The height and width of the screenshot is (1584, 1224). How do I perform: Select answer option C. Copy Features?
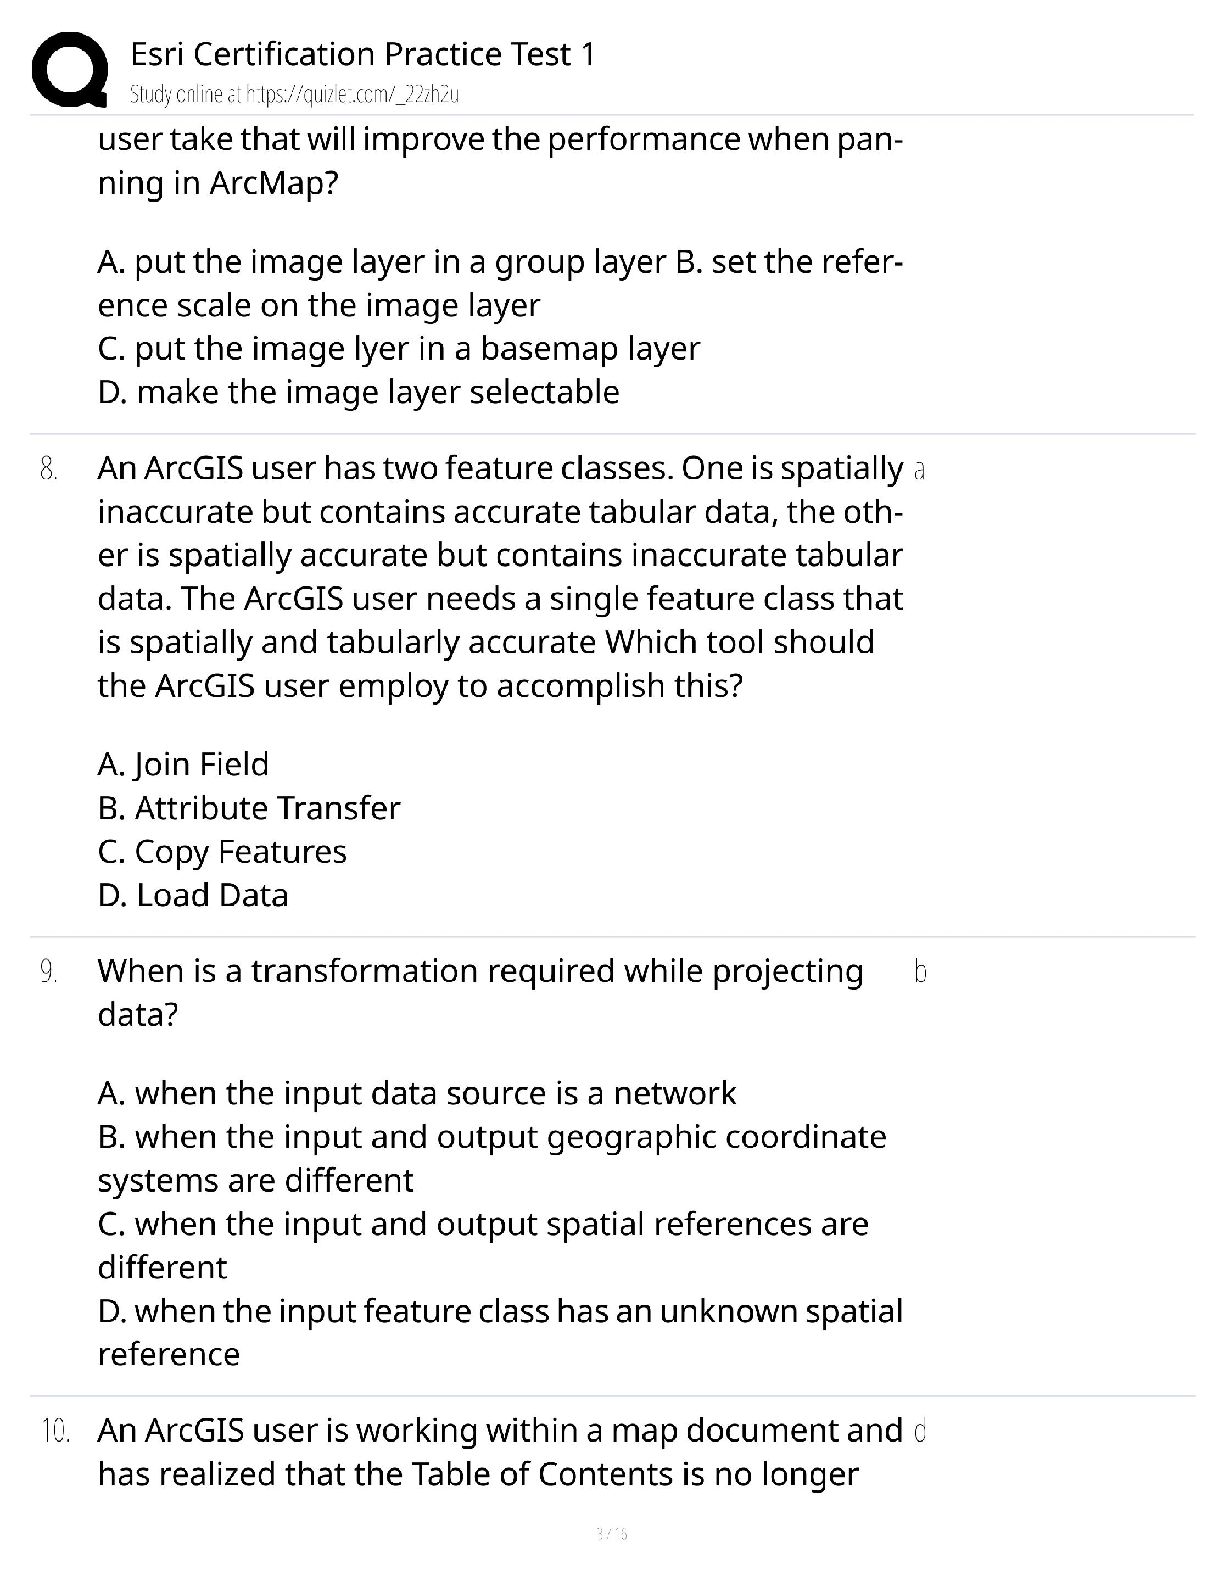[222, 852]
